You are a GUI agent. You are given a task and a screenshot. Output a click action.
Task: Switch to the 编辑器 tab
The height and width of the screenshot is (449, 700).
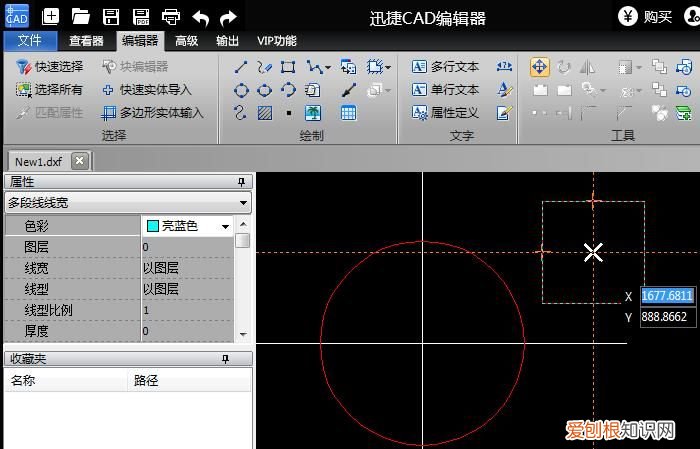click(140, 41)
